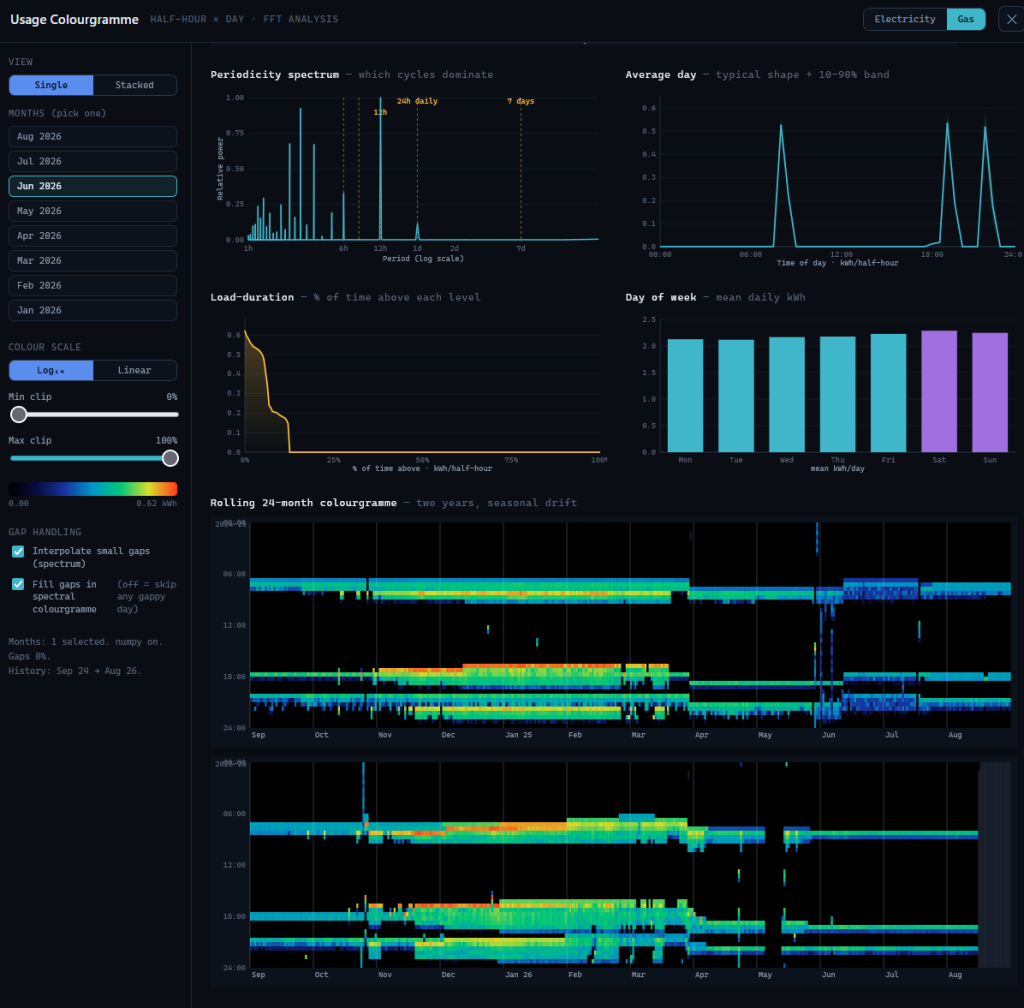Uncheck Interpolate small gaps checkbox
This screenshot has height=1008, width=1024.
[x=18, y=552]
